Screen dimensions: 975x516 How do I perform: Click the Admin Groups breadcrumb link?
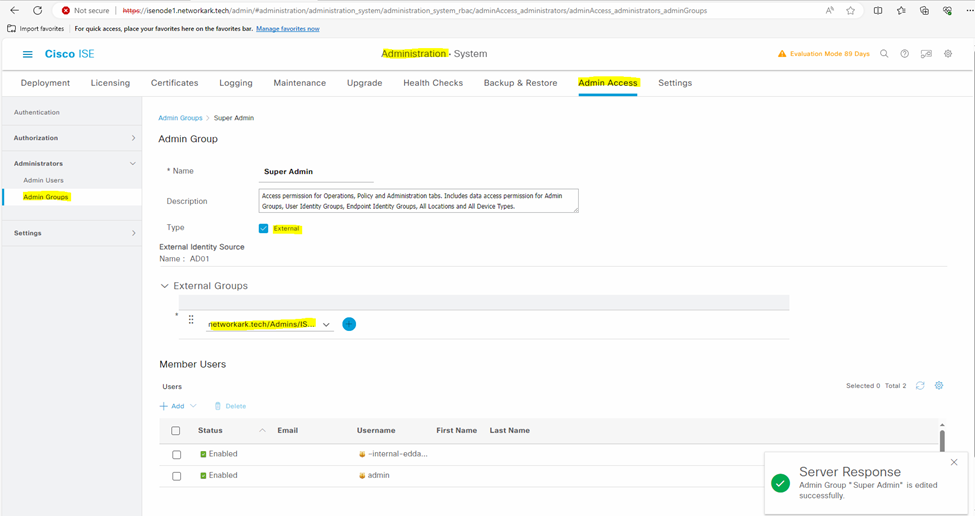180,118
